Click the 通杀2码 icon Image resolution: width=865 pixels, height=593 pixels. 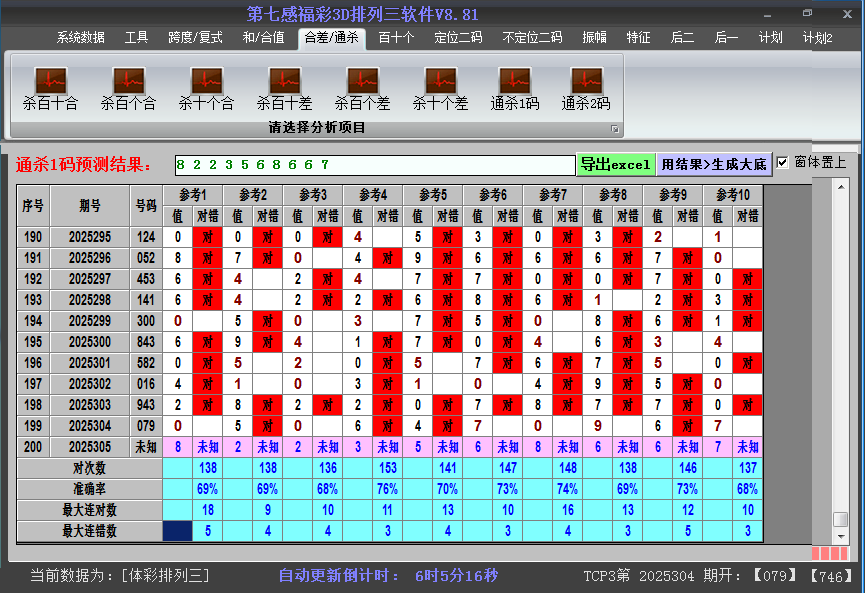585,80
